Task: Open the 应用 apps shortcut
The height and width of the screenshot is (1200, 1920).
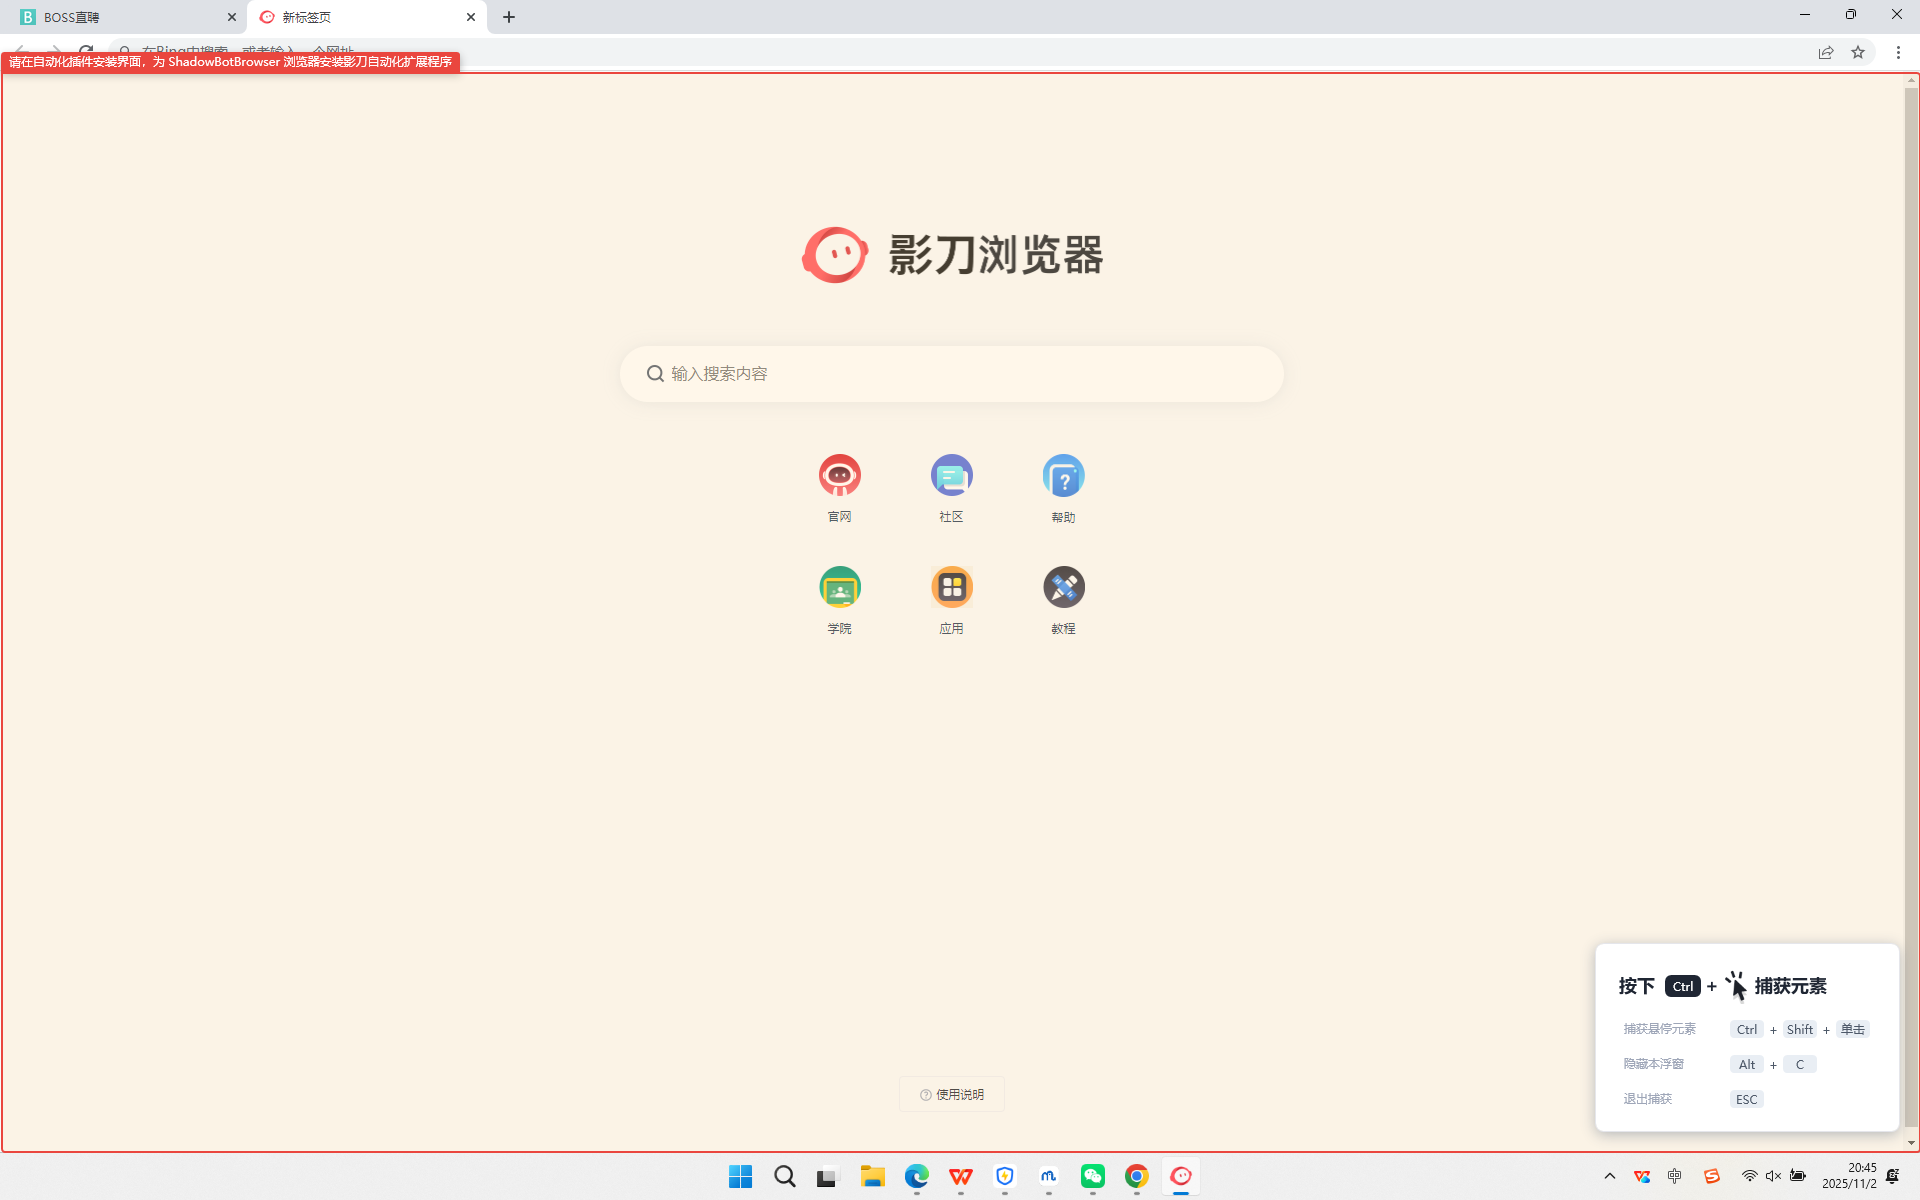Action: pyautogui.click(x=952, y=587)
